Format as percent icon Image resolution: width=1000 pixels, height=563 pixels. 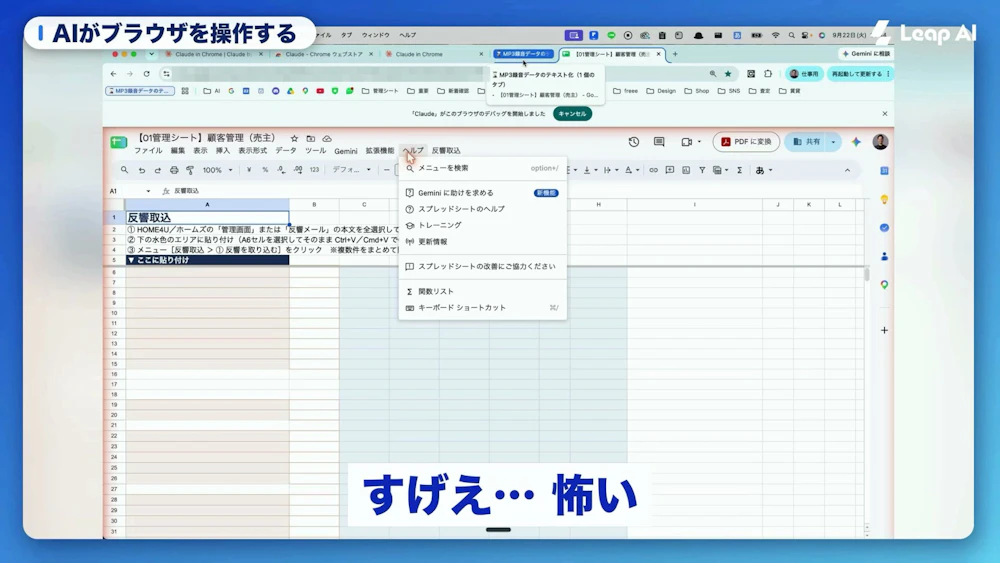(x=265, y=170)
